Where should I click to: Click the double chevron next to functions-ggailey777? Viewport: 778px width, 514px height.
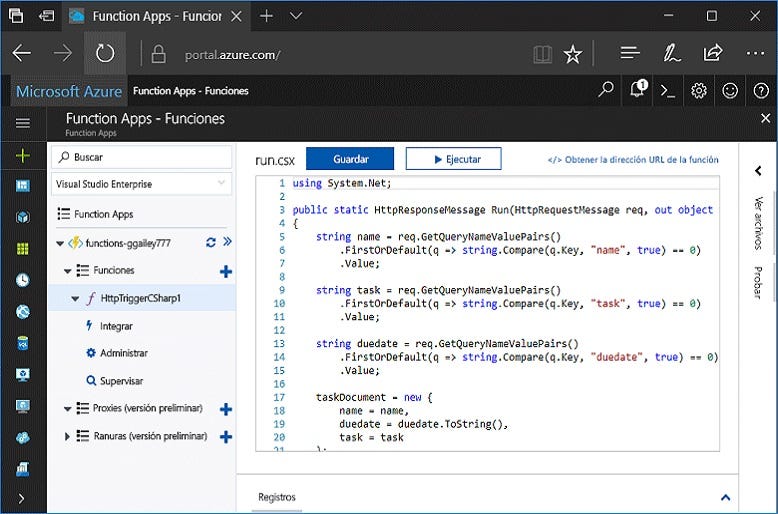click(227, 242)
